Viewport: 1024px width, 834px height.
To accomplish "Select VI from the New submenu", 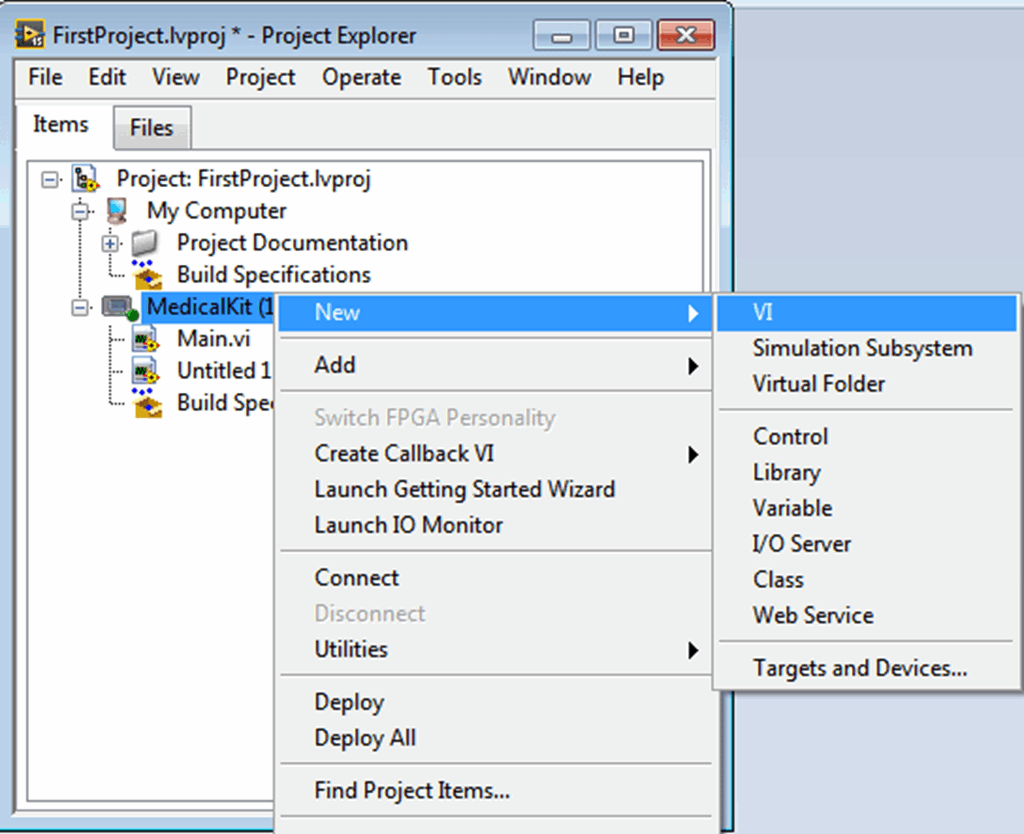I will [x=762, y=312].
